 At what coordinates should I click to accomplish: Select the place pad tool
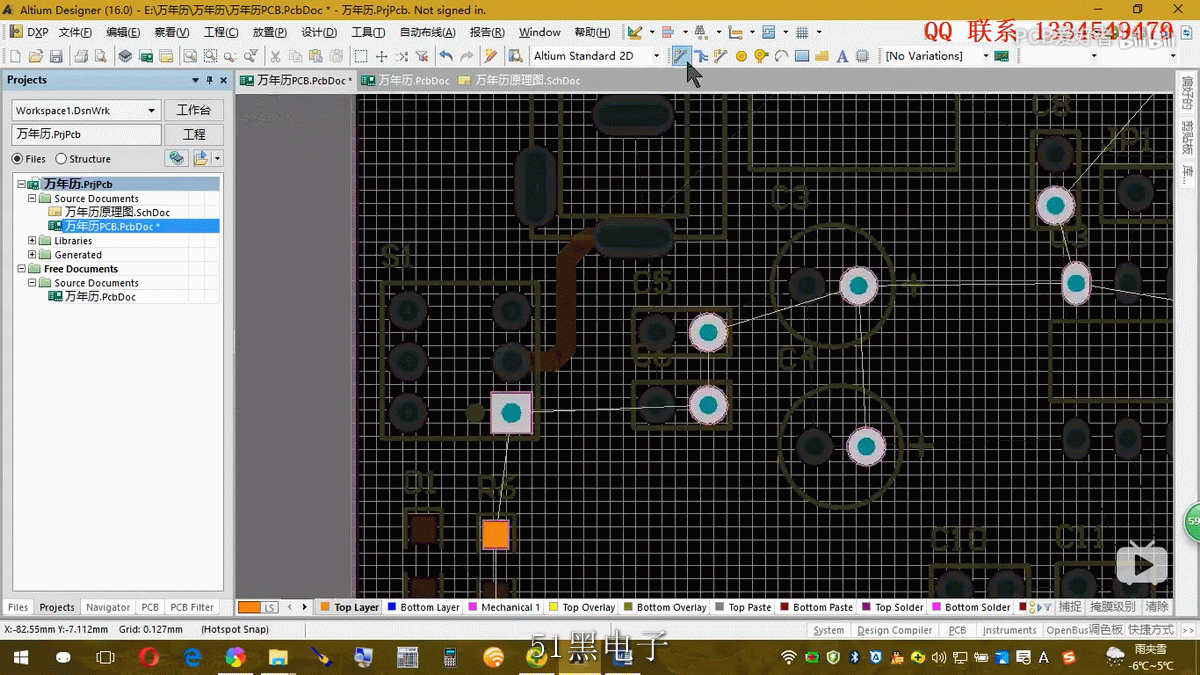click(x=741, y=56)
